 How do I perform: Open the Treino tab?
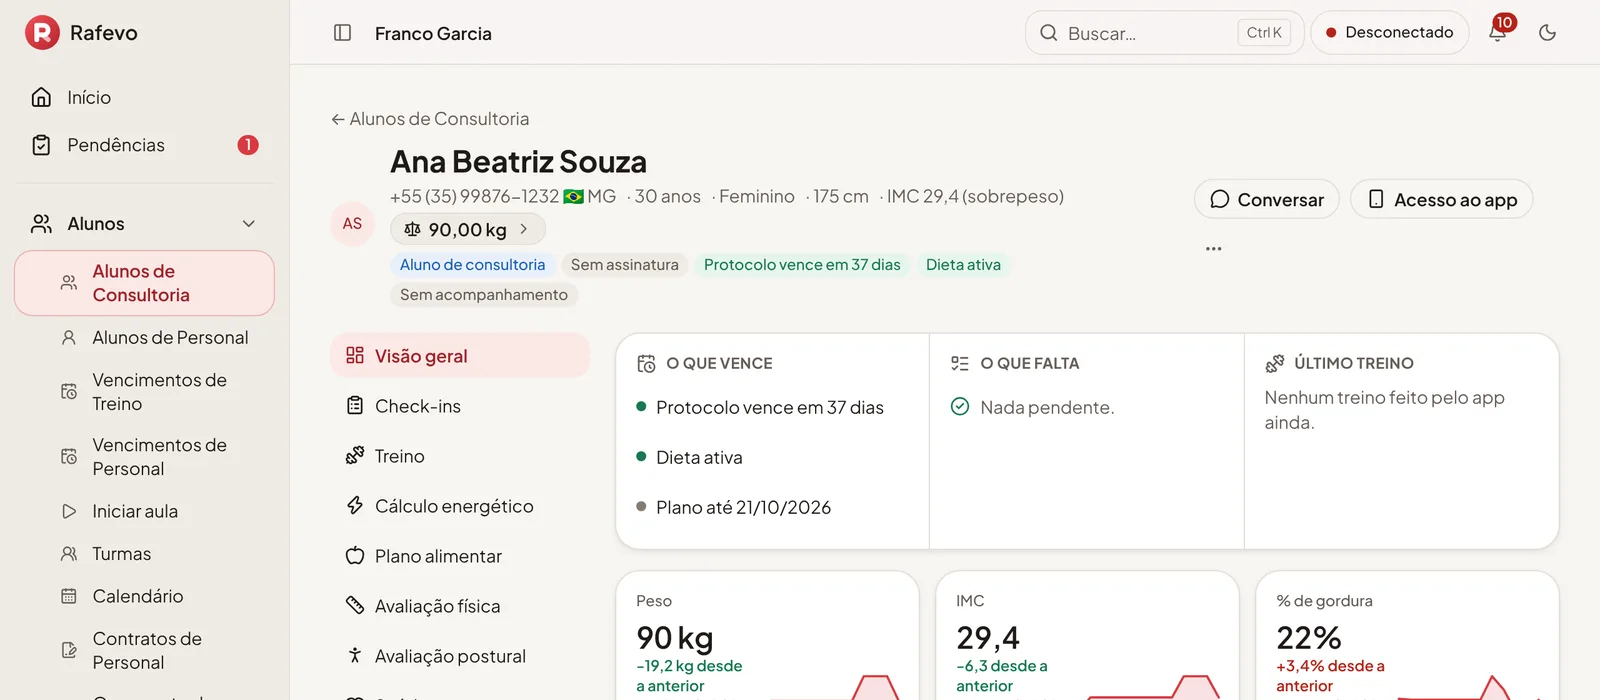[x=460, y=456]
